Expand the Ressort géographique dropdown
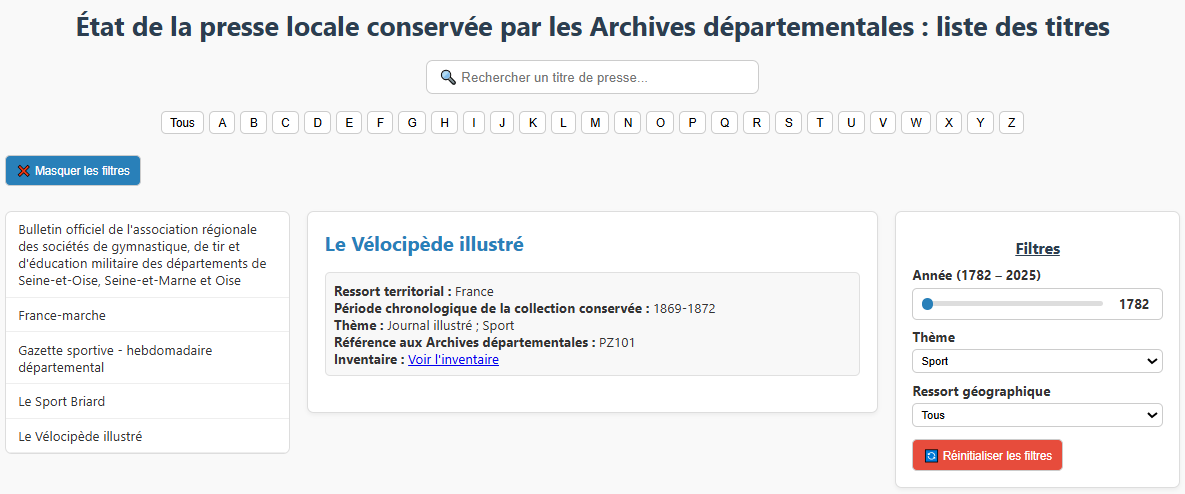Image resolution: width=1185 pixels, height=494 pixels. click(1037, 415)
